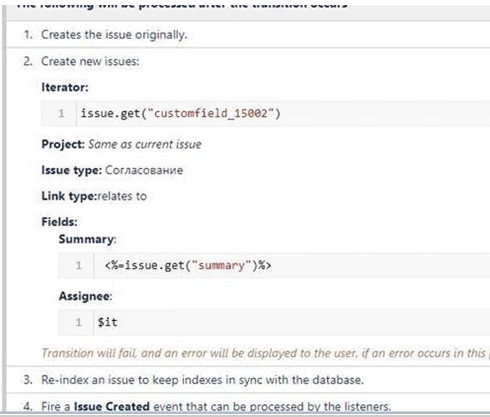Click line number 1 in Summary gutter
This screenshot has height=417, width=490.
point(78,265)
